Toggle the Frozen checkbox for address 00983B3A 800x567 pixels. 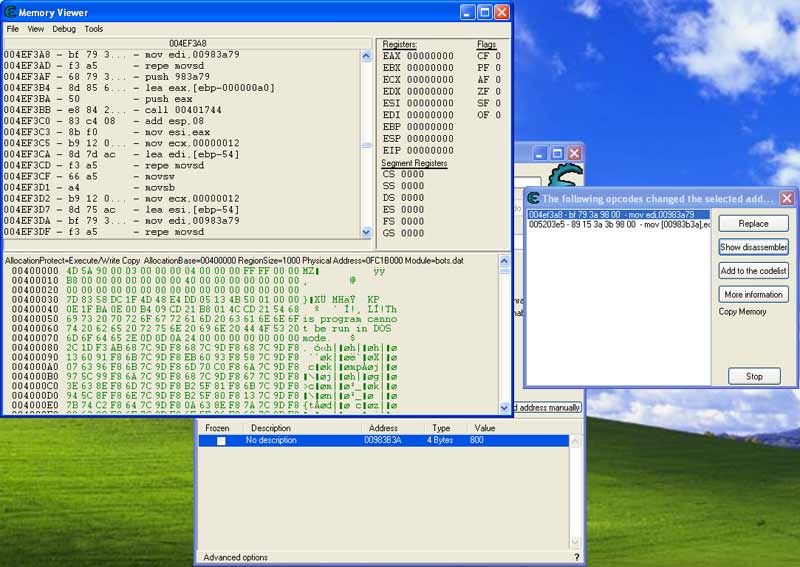pyautogui.click(x=221, y=441)
